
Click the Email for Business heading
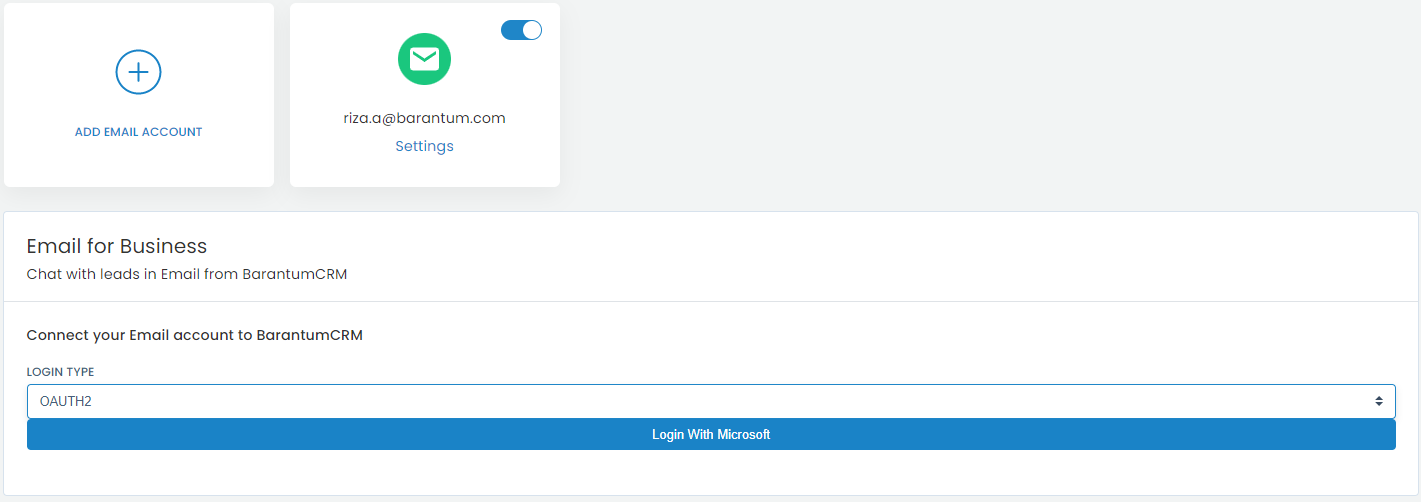[117, 246]
